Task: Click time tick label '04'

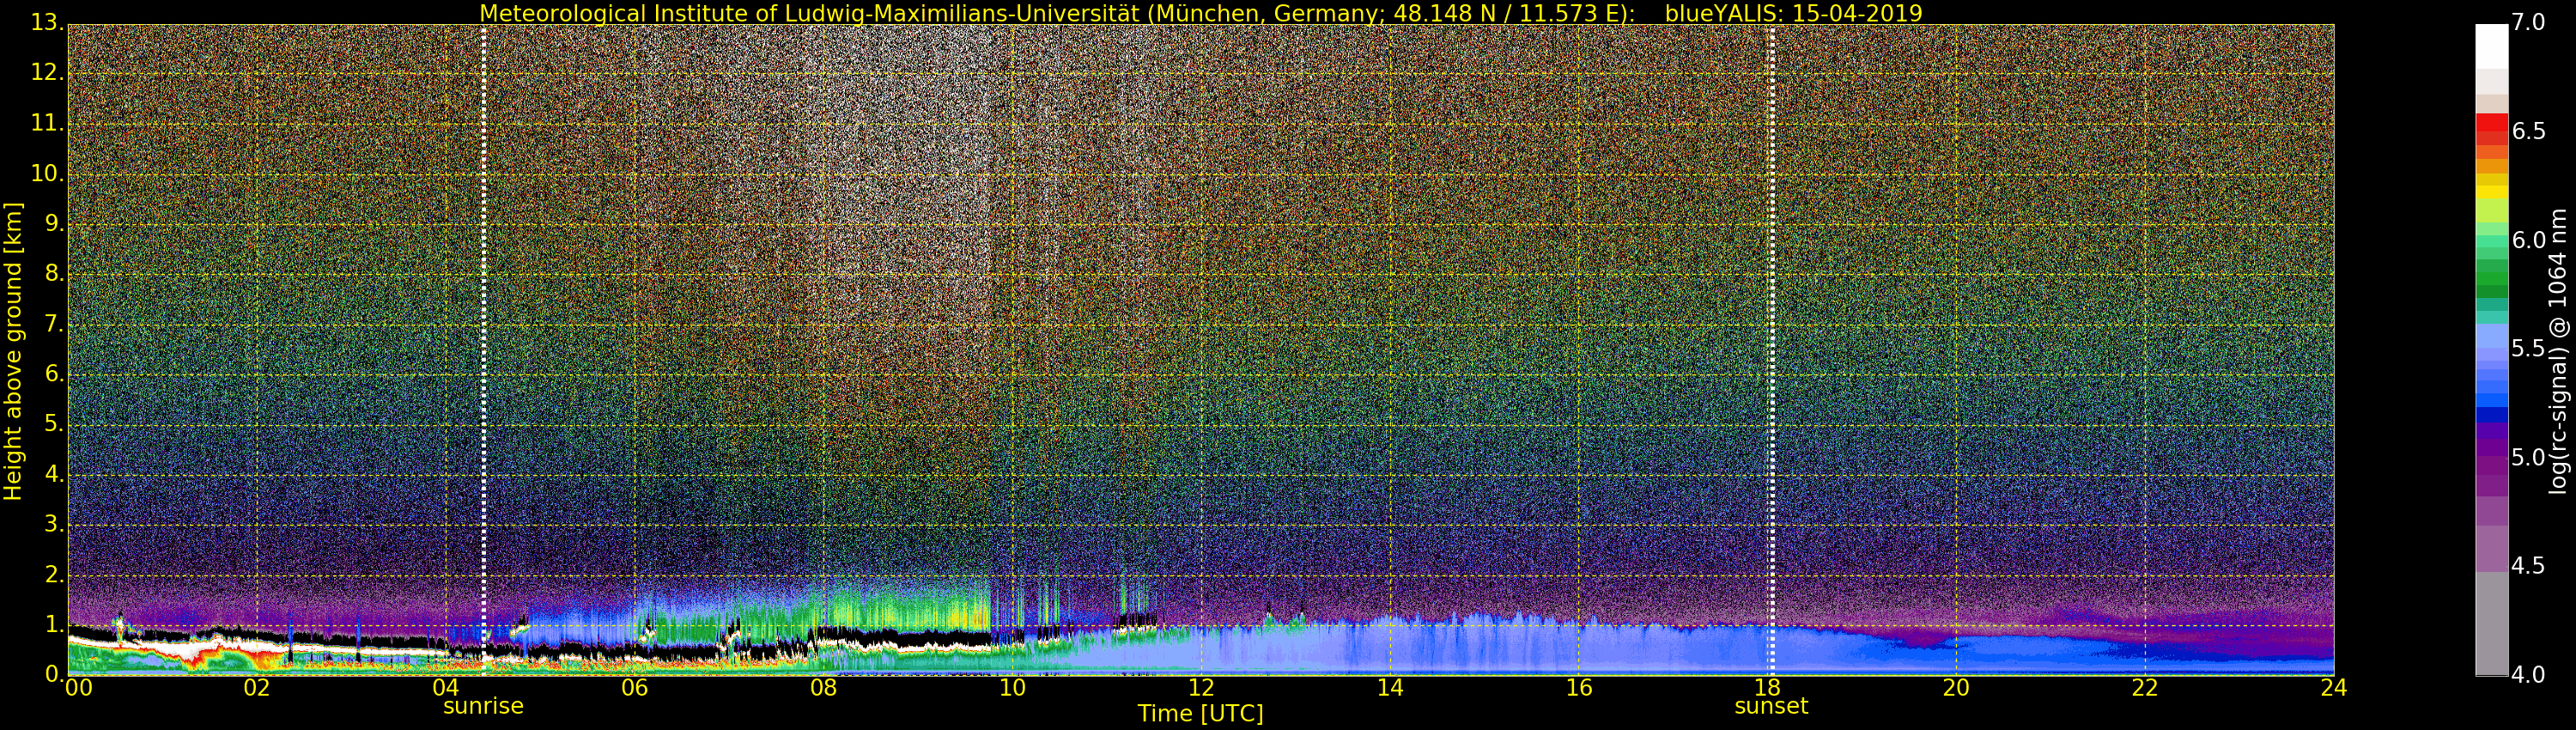Action: 446,688
